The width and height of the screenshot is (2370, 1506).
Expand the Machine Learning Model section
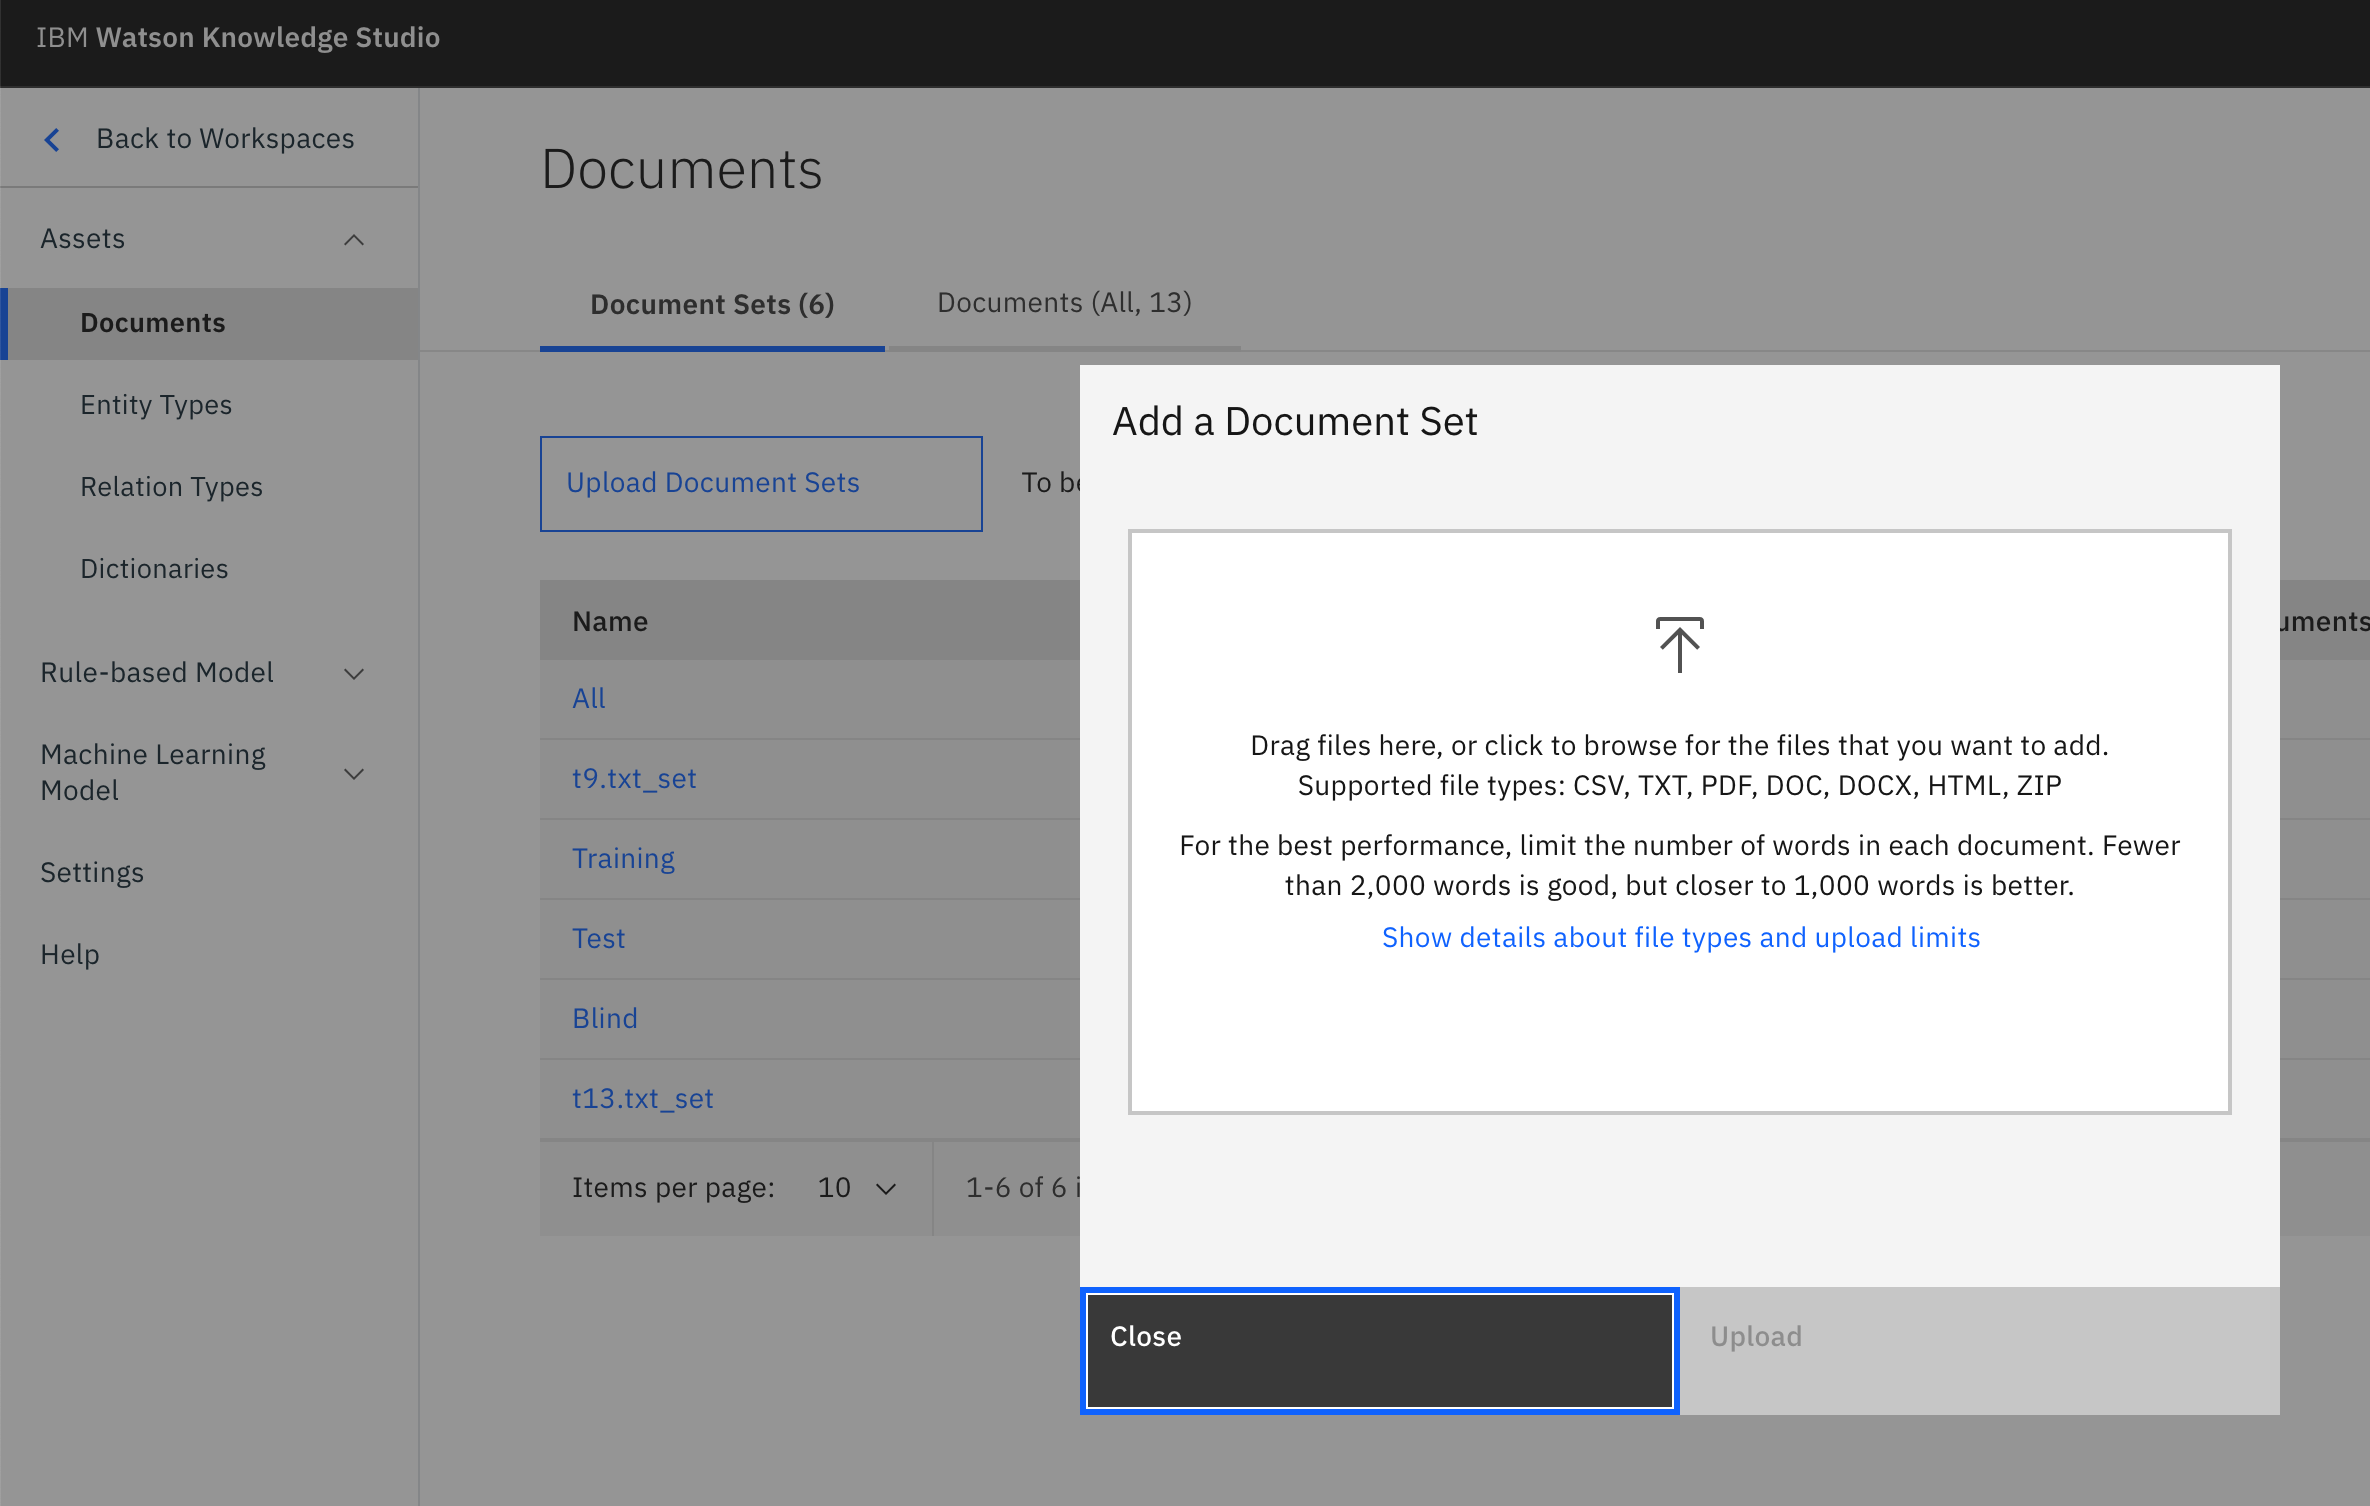click(354, 773)
